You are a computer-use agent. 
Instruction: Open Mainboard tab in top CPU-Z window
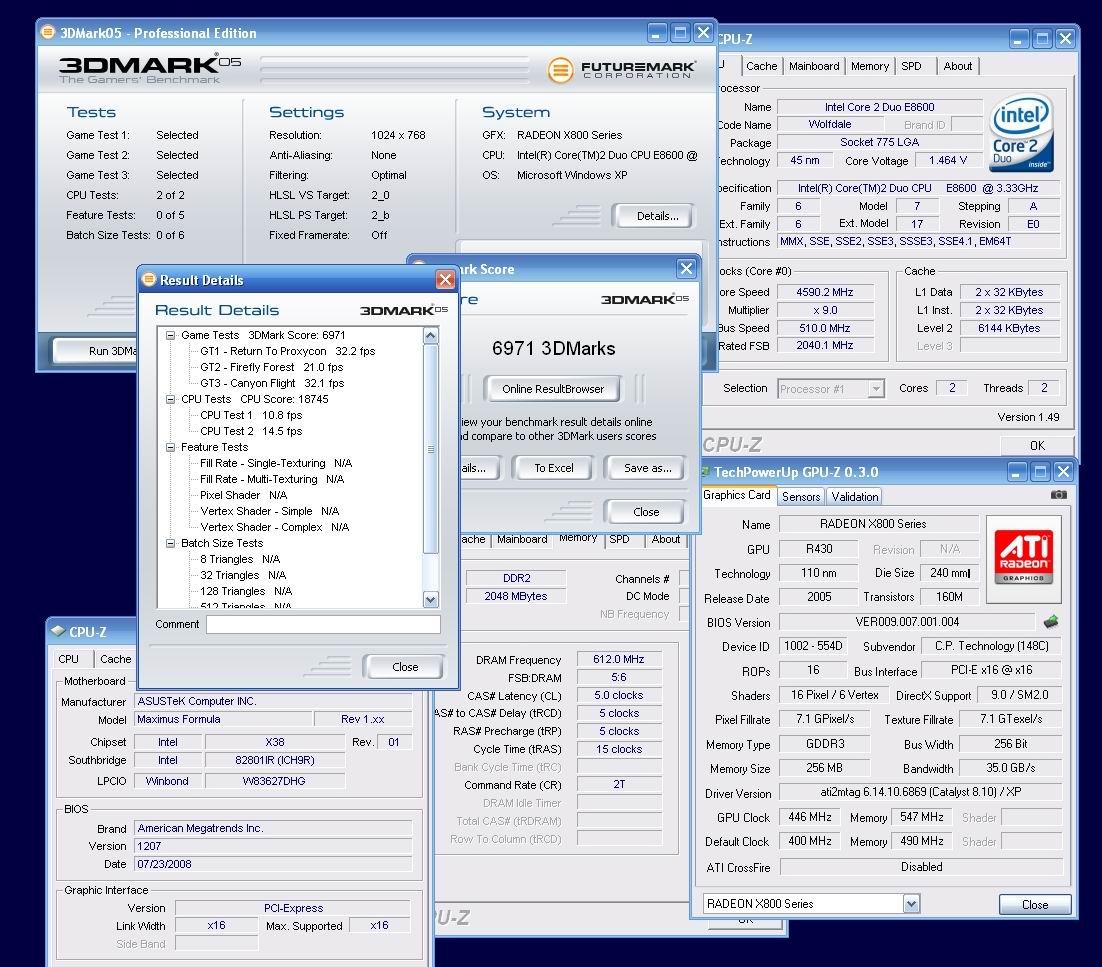(x=814, y=66)
